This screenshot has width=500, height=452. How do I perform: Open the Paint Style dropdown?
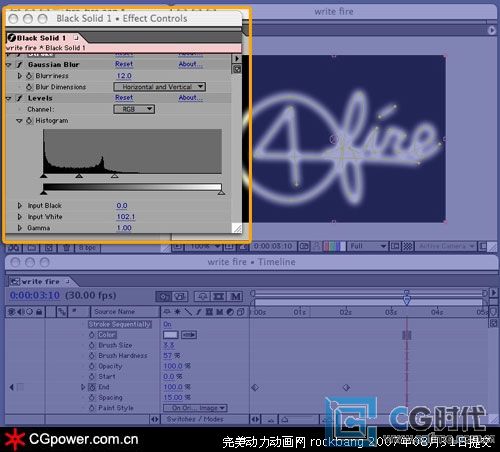pyautogui.click(x=195, y=408)
